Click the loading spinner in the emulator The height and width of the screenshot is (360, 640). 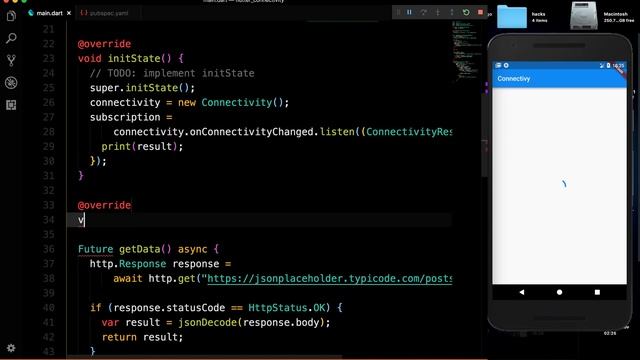[x=564, y=184]
